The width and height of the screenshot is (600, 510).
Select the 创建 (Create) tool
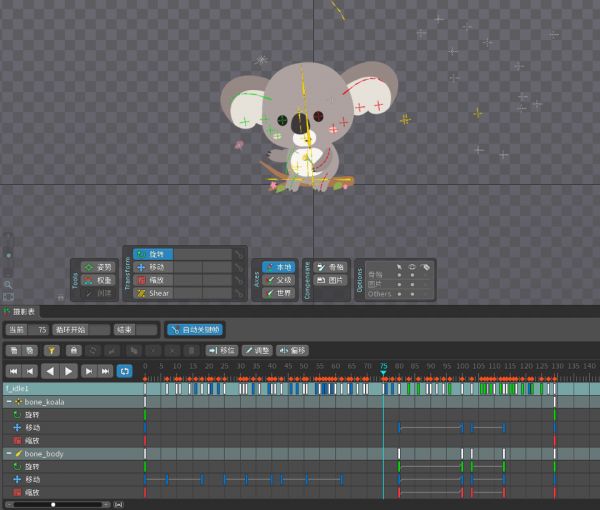click(x=98, y=293)
